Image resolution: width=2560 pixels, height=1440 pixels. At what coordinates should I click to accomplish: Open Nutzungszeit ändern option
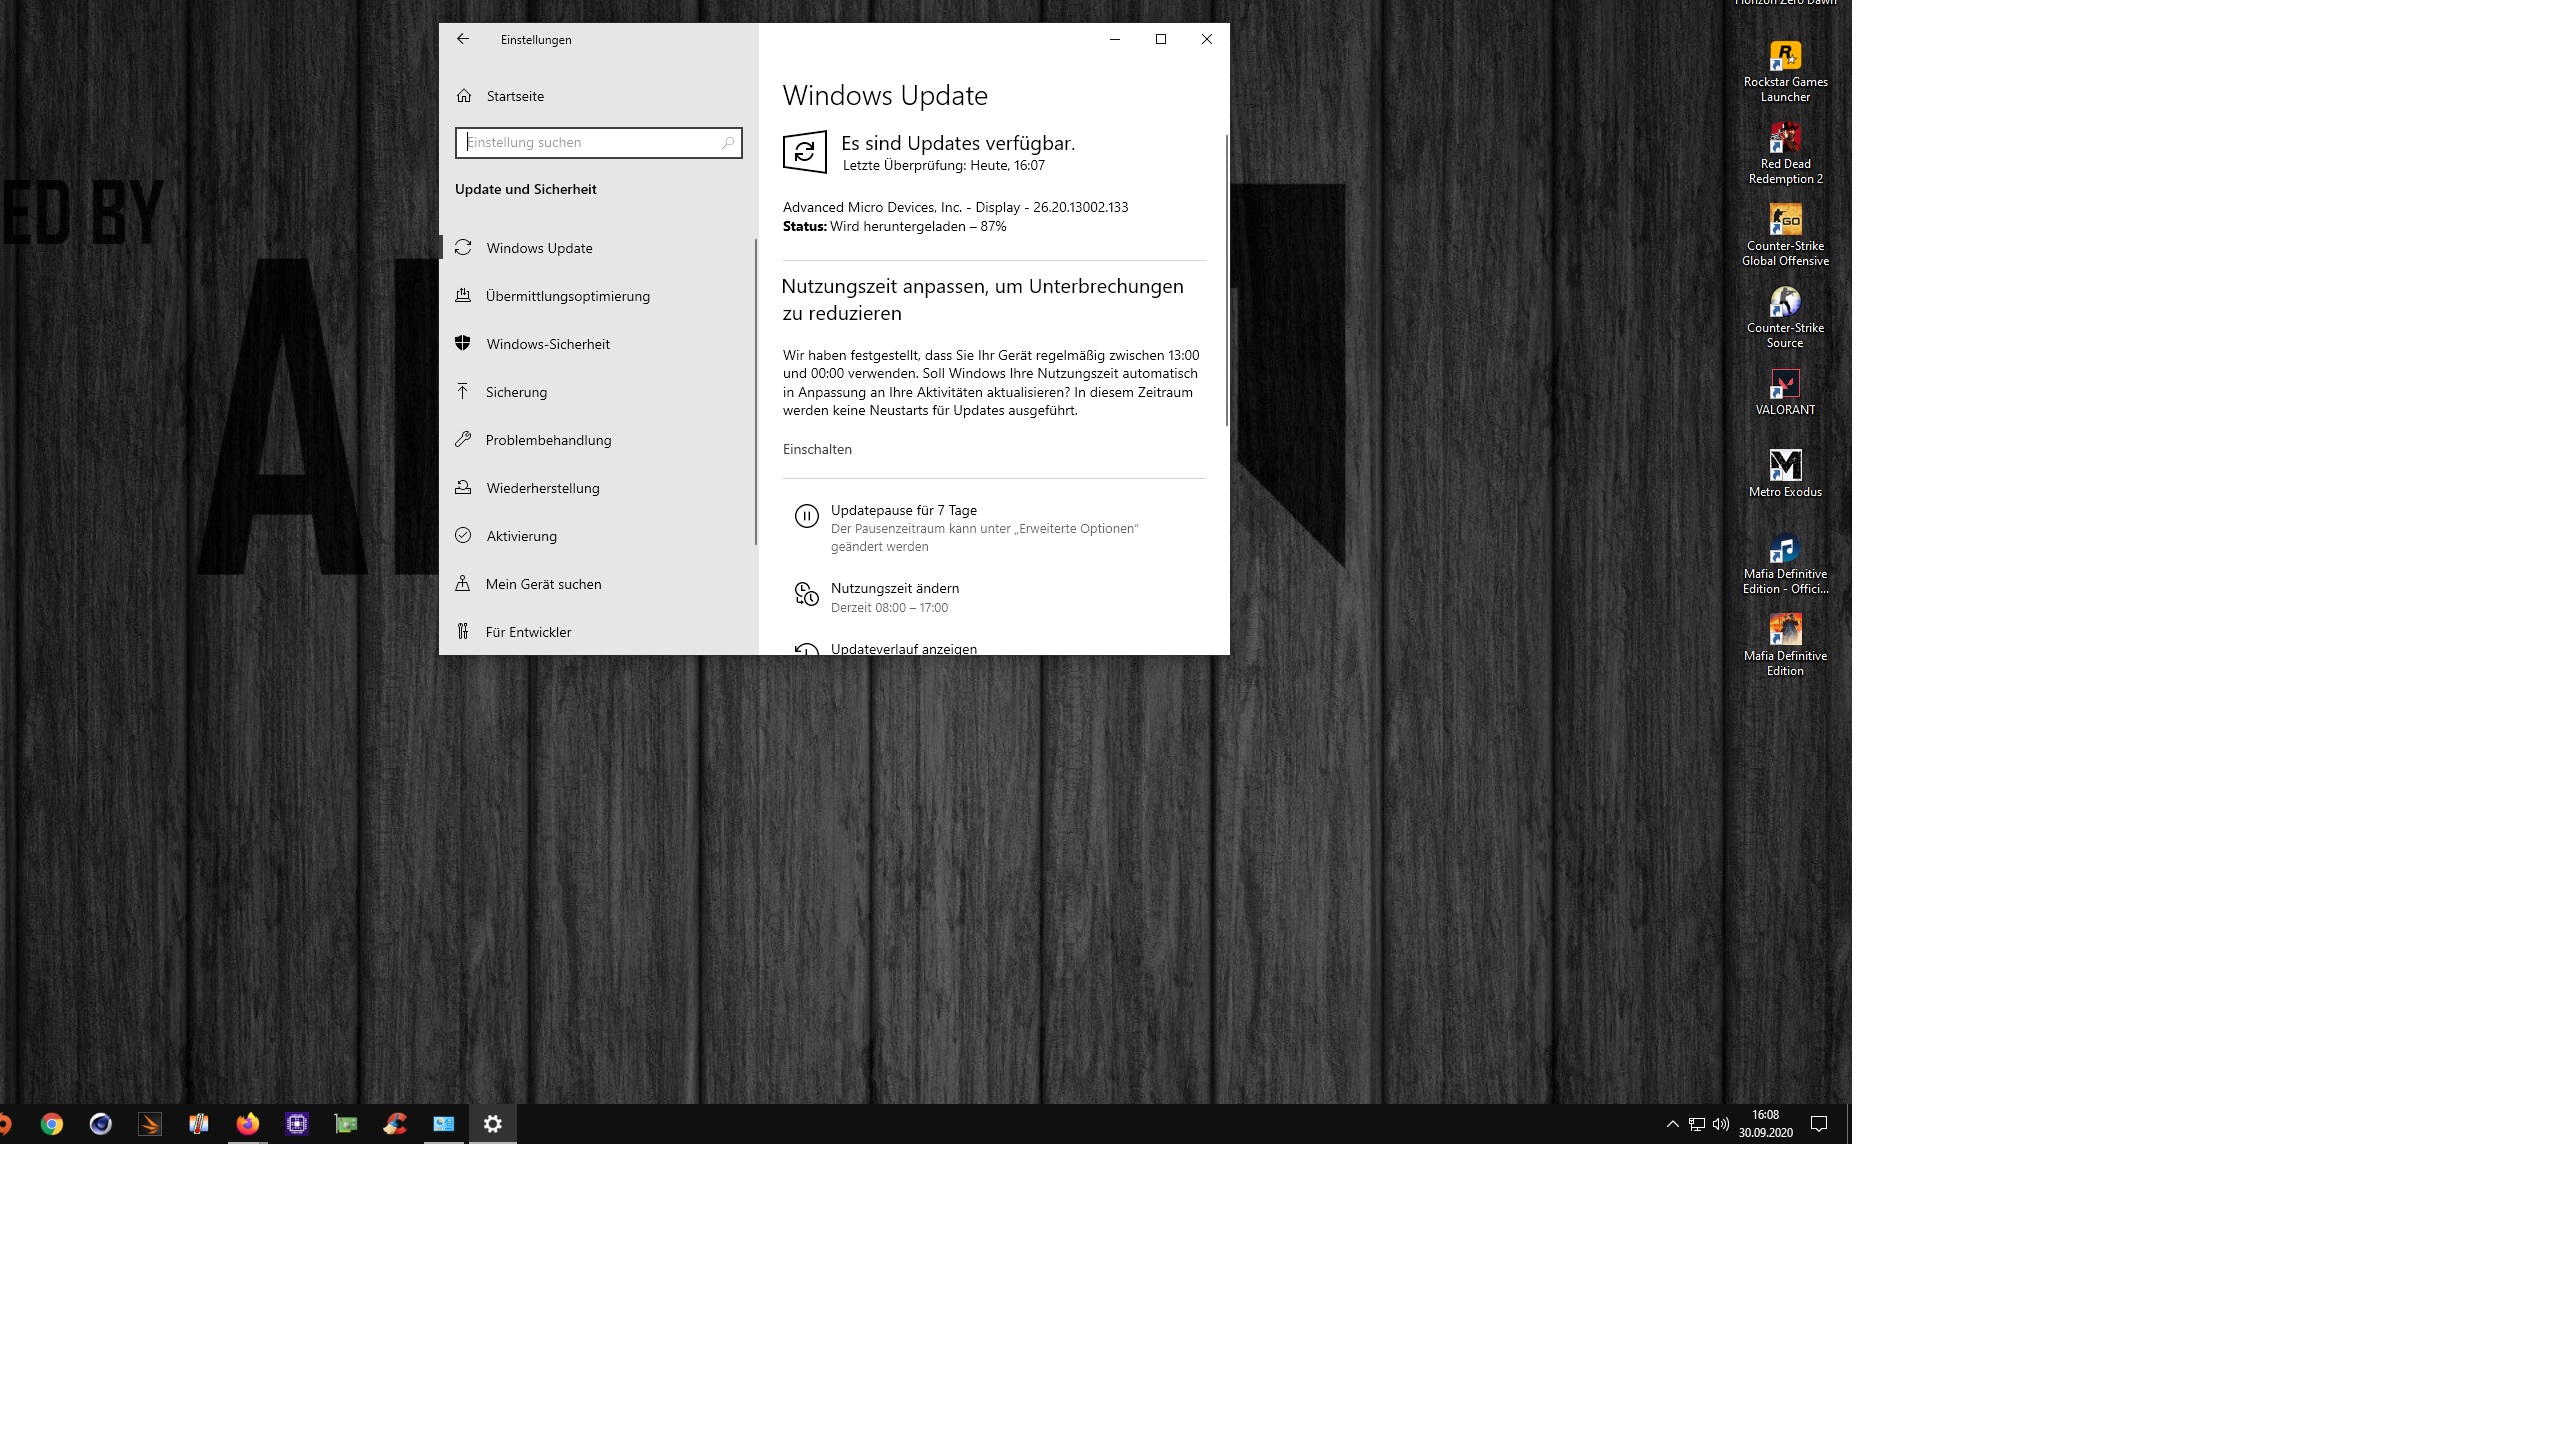point(894,589)
